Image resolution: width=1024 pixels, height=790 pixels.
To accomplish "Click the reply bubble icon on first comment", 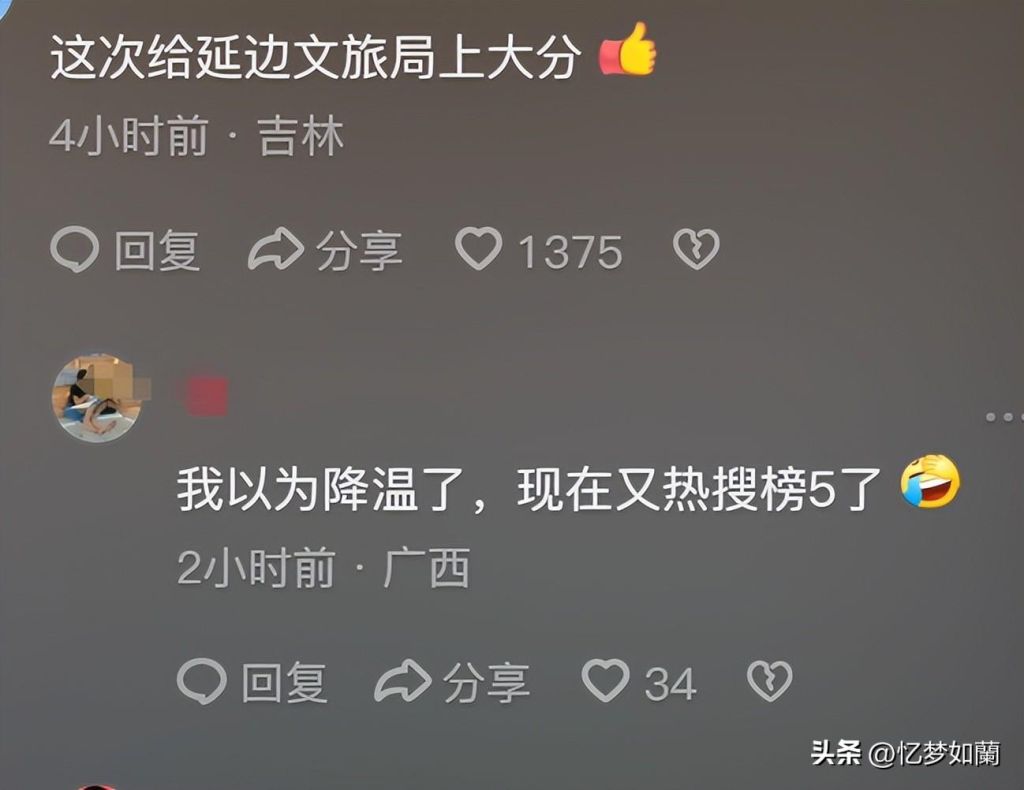I will (x=74, y=249).
